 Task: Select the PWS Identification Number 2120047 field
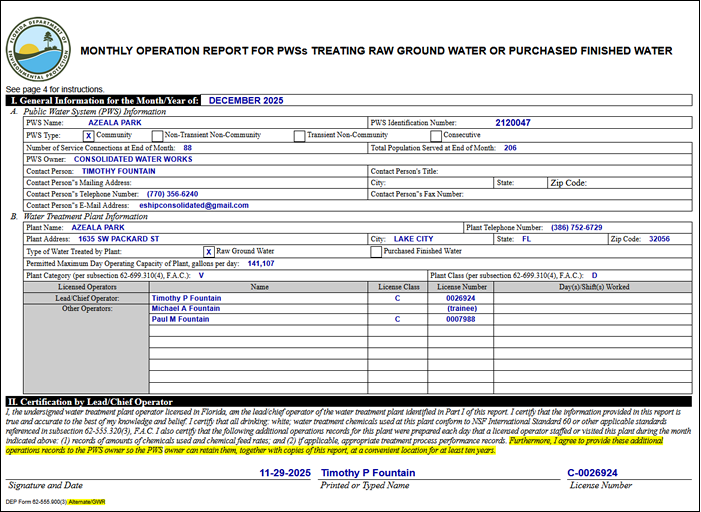click(x=512, y=122)
